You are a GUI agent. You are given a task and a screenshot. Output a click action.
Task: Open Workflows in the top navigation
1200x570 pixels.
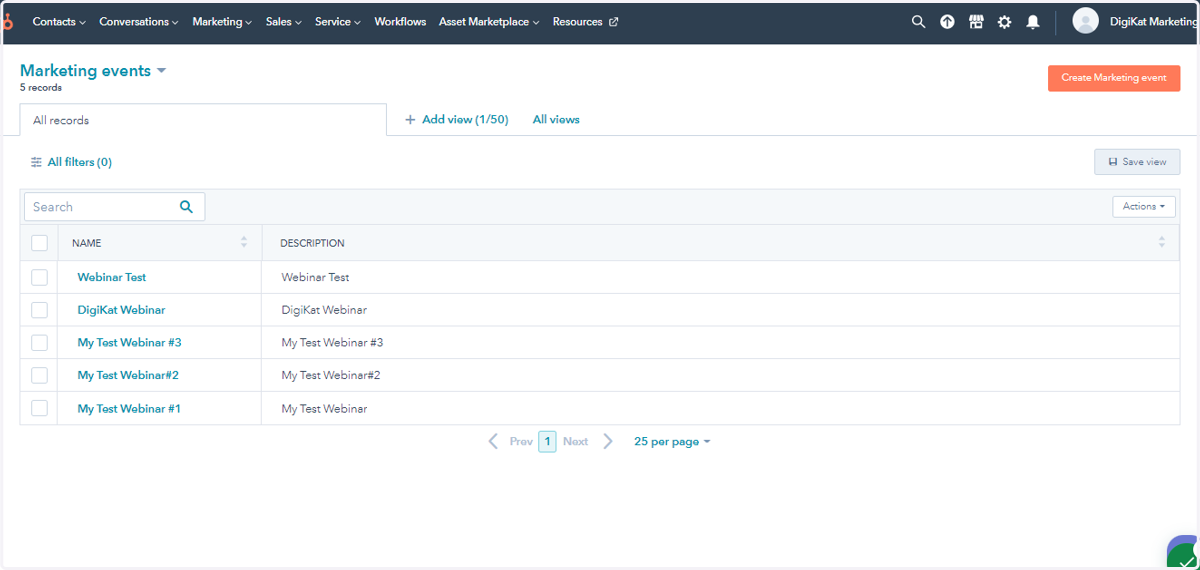tap(400, 21)
